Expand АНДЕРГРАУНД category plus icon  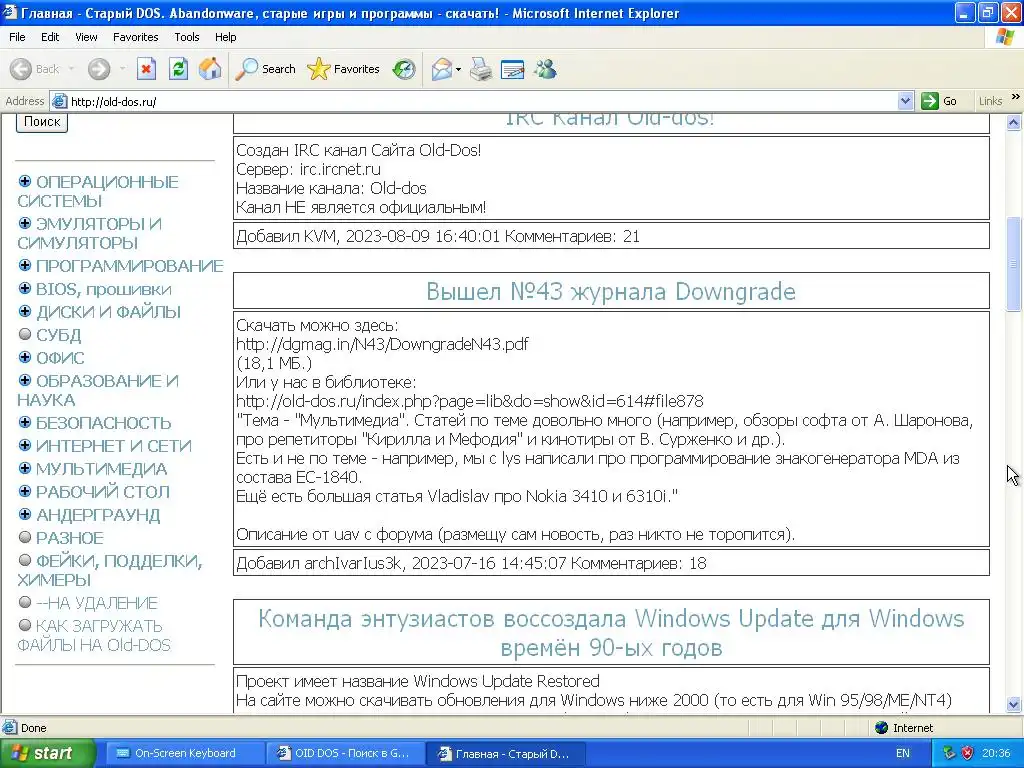(25, 513)
